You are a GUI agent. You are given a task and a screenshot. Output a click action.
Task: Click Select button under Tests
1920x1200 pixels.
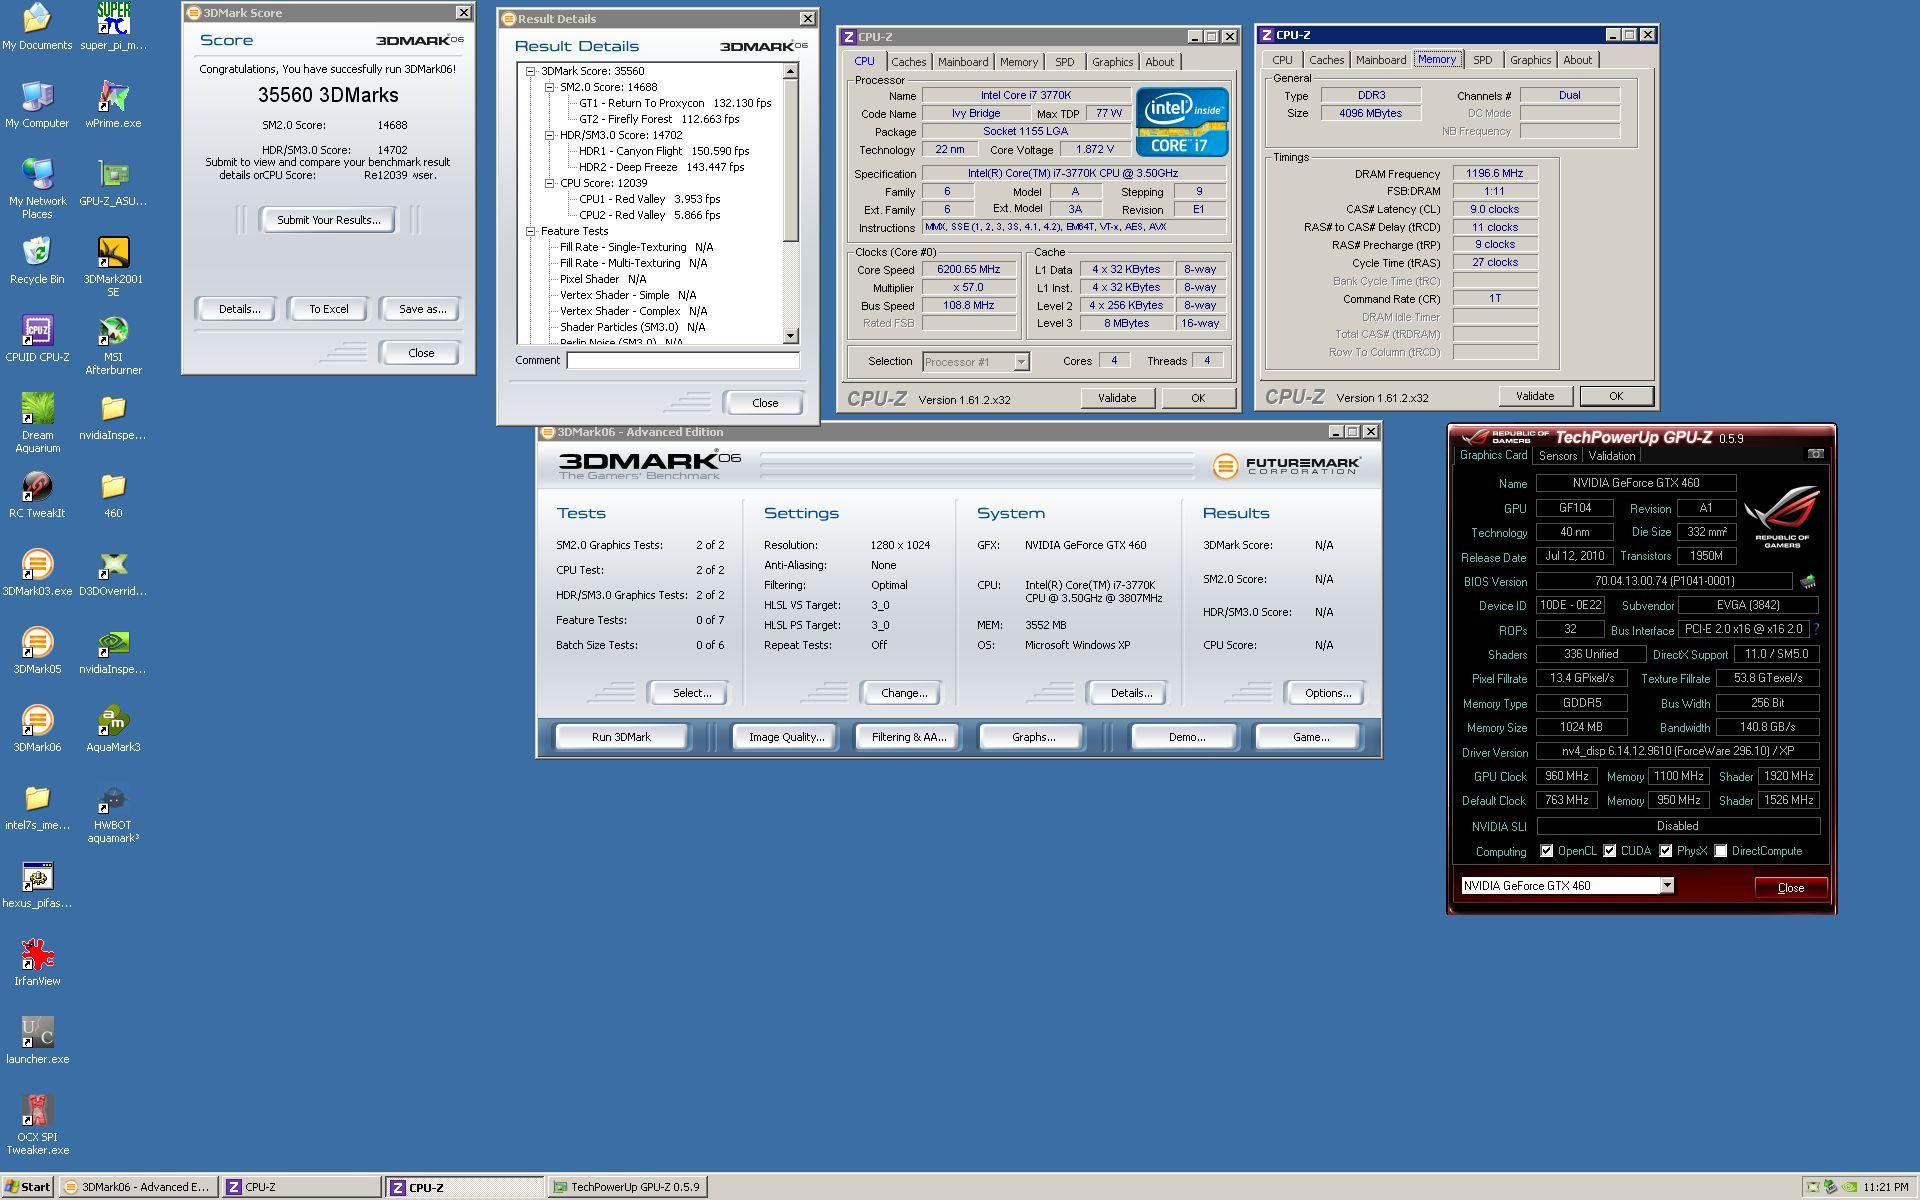click(x=691, y=693)
